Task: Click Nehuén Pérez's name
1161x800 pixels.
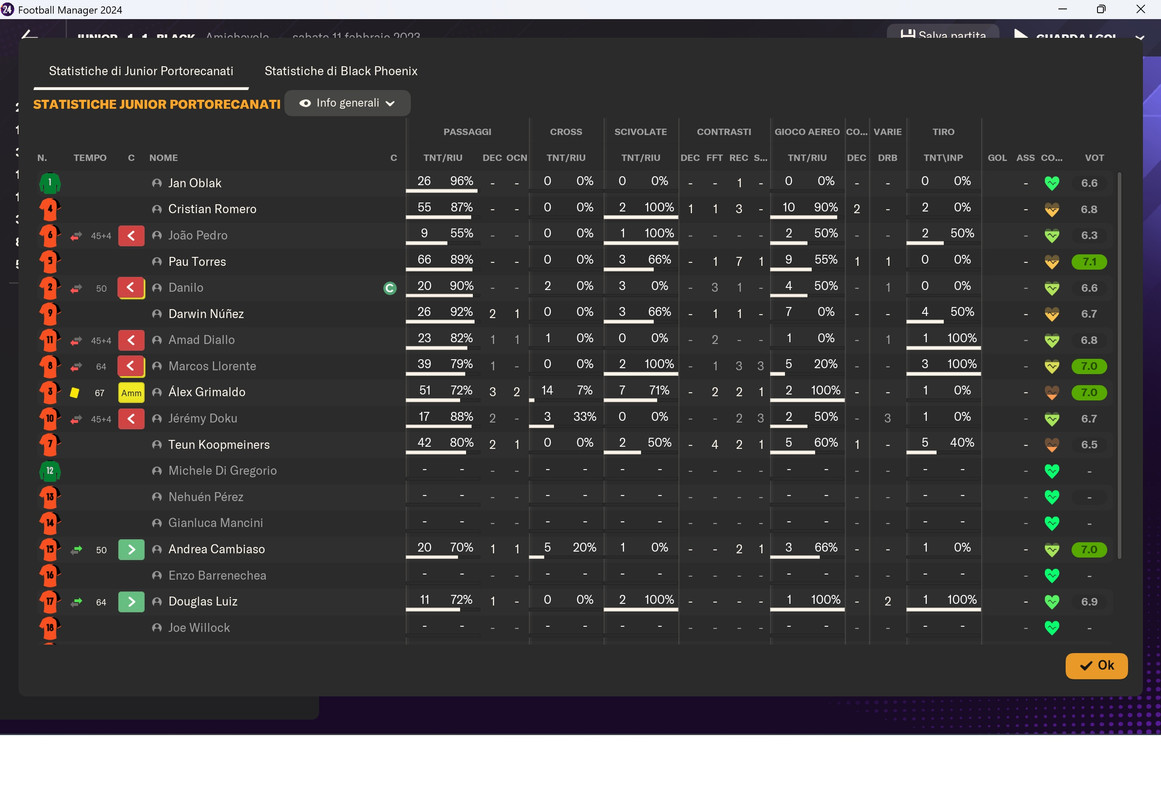Action: [206, 497]
